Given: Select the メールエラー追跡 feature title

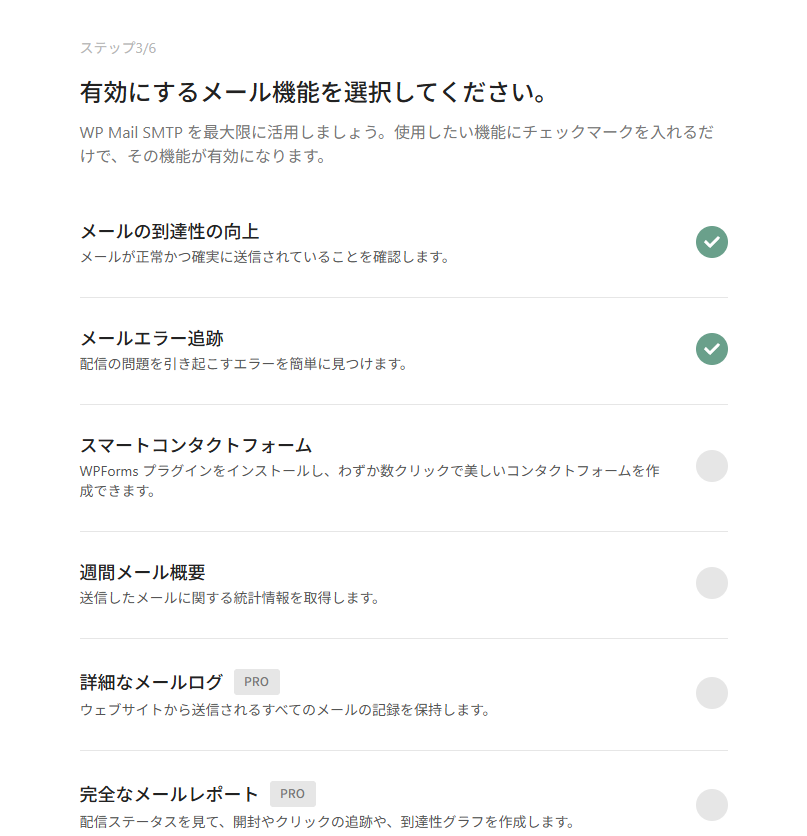Looking at the screenshot, I should 152,339.
